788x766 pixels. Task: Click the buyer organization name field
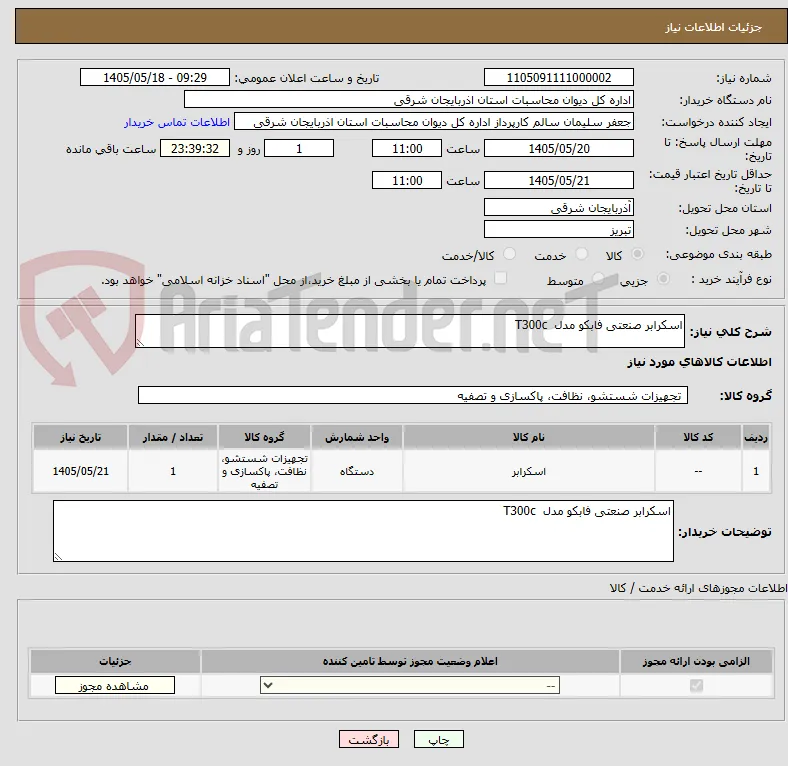409,100
